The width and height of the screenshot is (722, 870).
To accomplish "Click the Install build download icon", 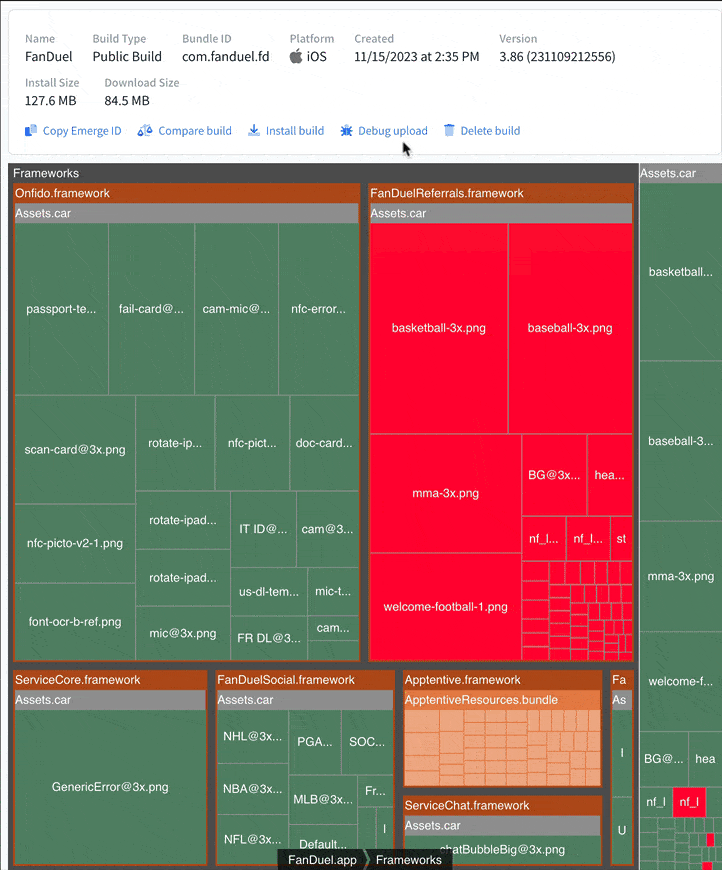I will pos(254,131).
